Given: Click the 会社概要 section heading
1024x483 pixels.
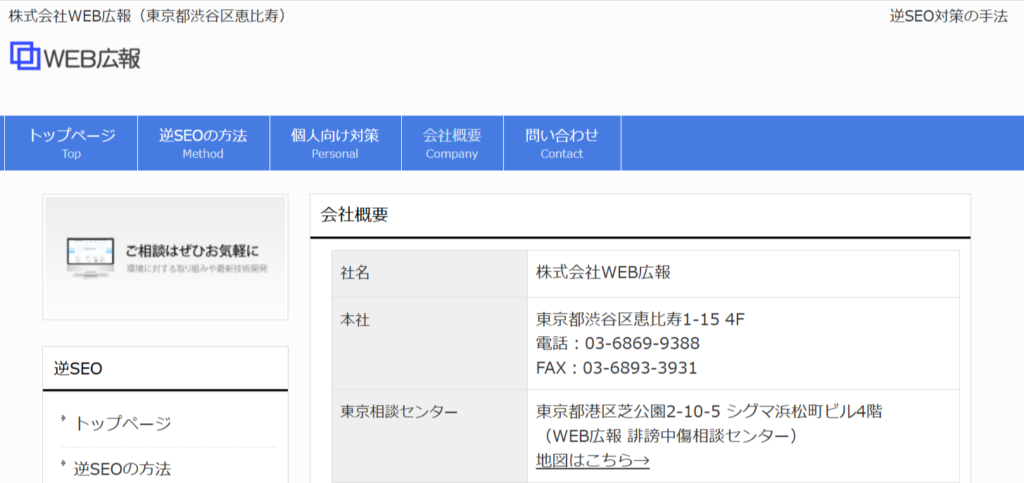Looking at the screenshot, I should 354,215.
